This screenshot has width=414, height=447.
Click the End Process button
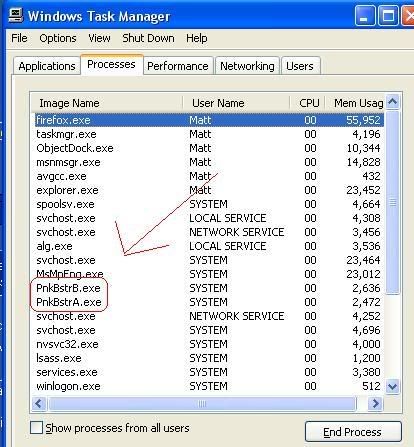click(x=353, y=432)
